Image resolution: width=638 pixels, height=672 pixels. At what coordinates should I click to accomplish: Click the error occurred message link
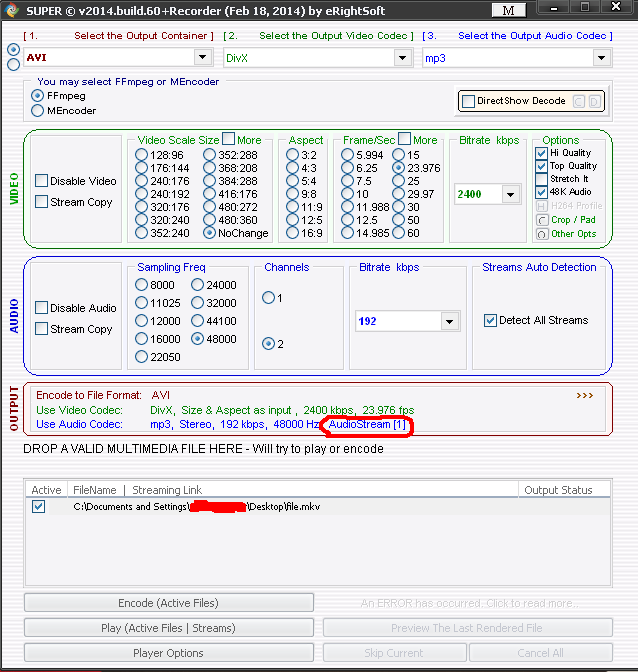pos(470,603)
